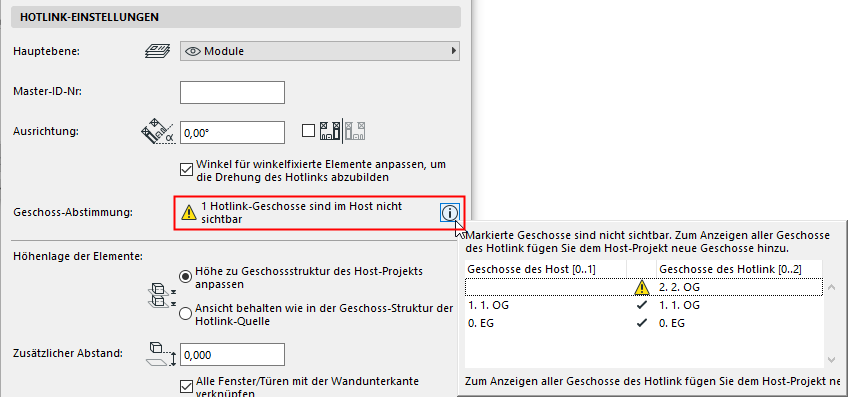Click the yellow warning icon in Geschoss-Abstimmung
This screenshot has width=848, height=397.
(189, 213)
